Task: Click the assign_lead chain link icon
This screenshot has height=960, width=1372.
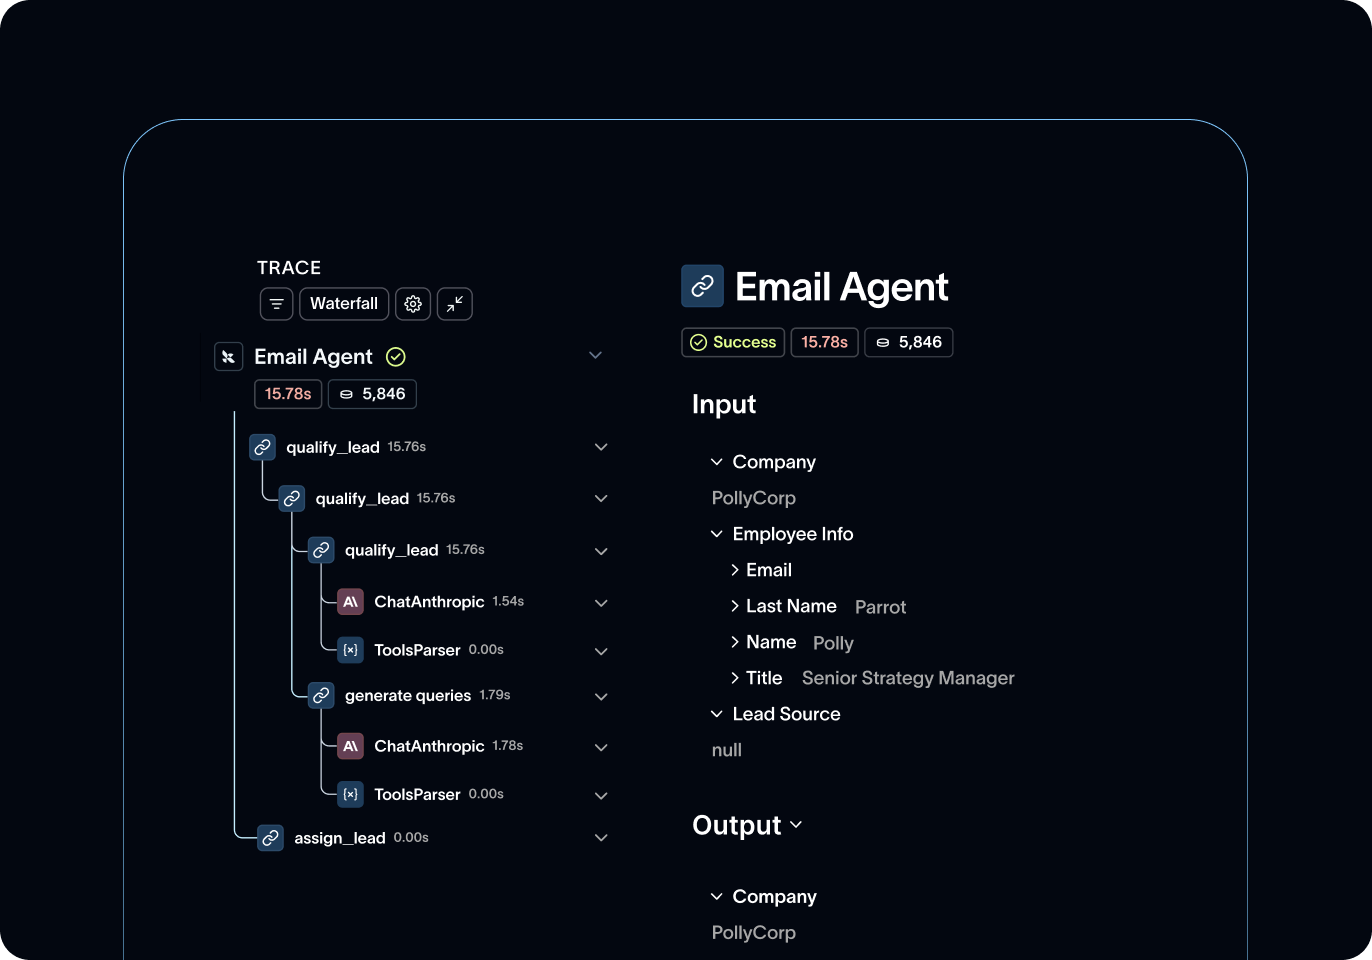Action: 271,838
